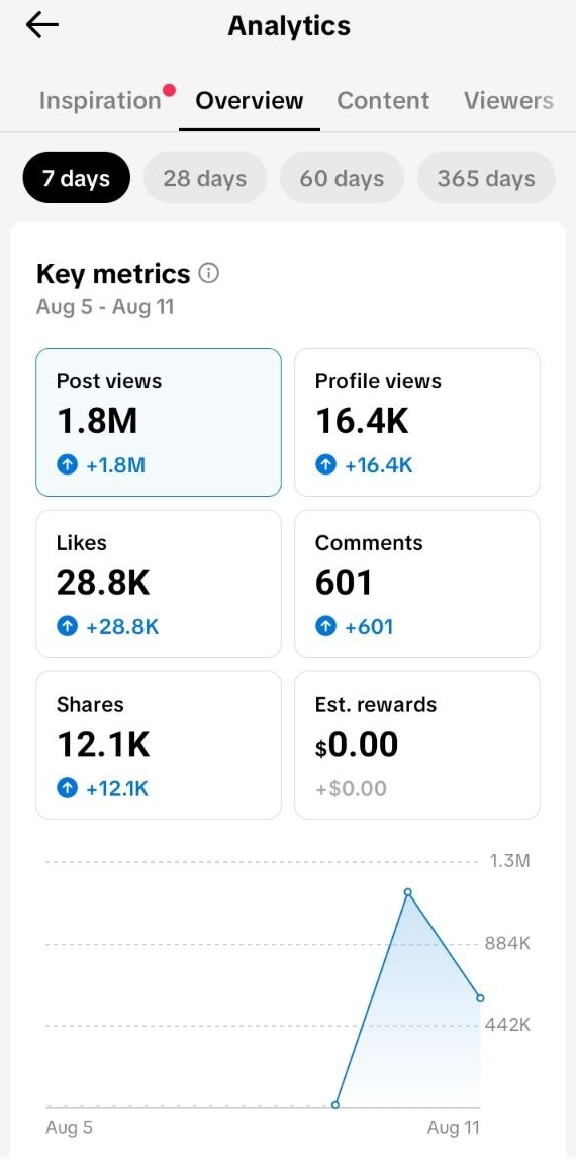Click the Comments increase arrow icon

pyautogui.click(x=325, y=627)
